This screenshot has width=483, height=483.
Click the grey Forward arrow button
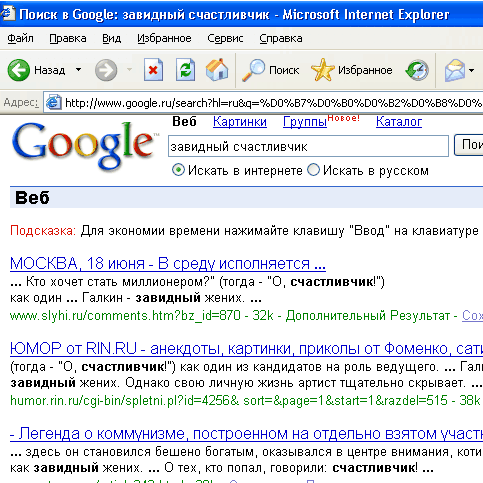[x=106, y=70]
